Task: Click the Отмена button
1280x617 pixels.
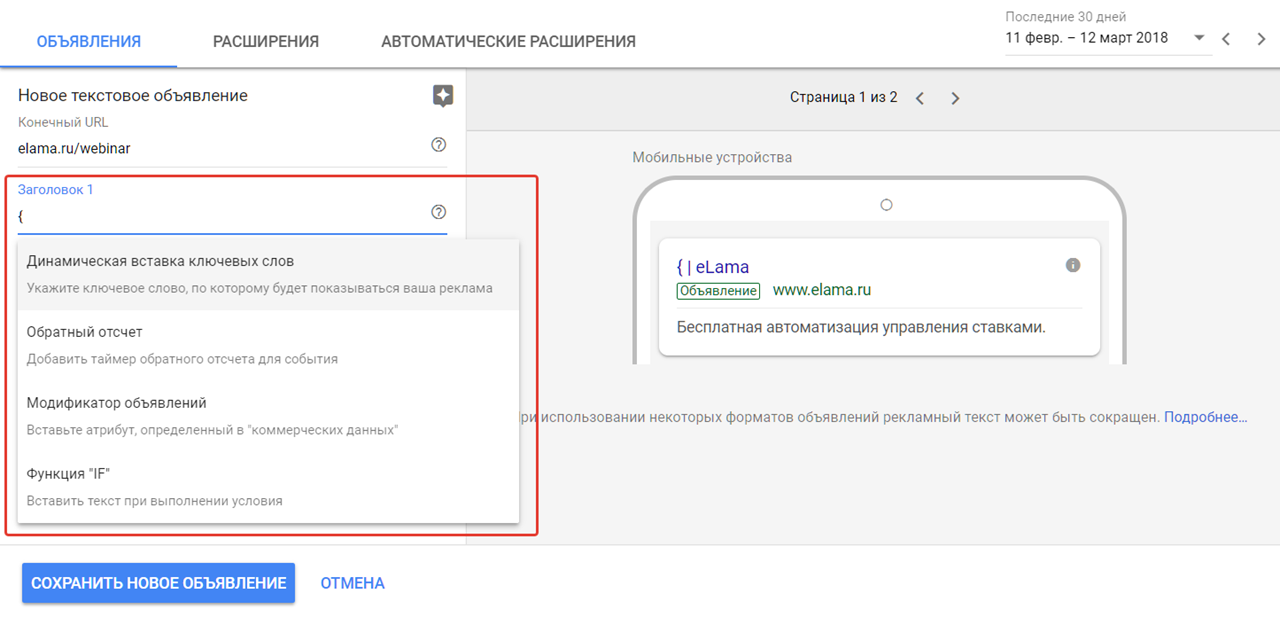Action: coord(352,583)
